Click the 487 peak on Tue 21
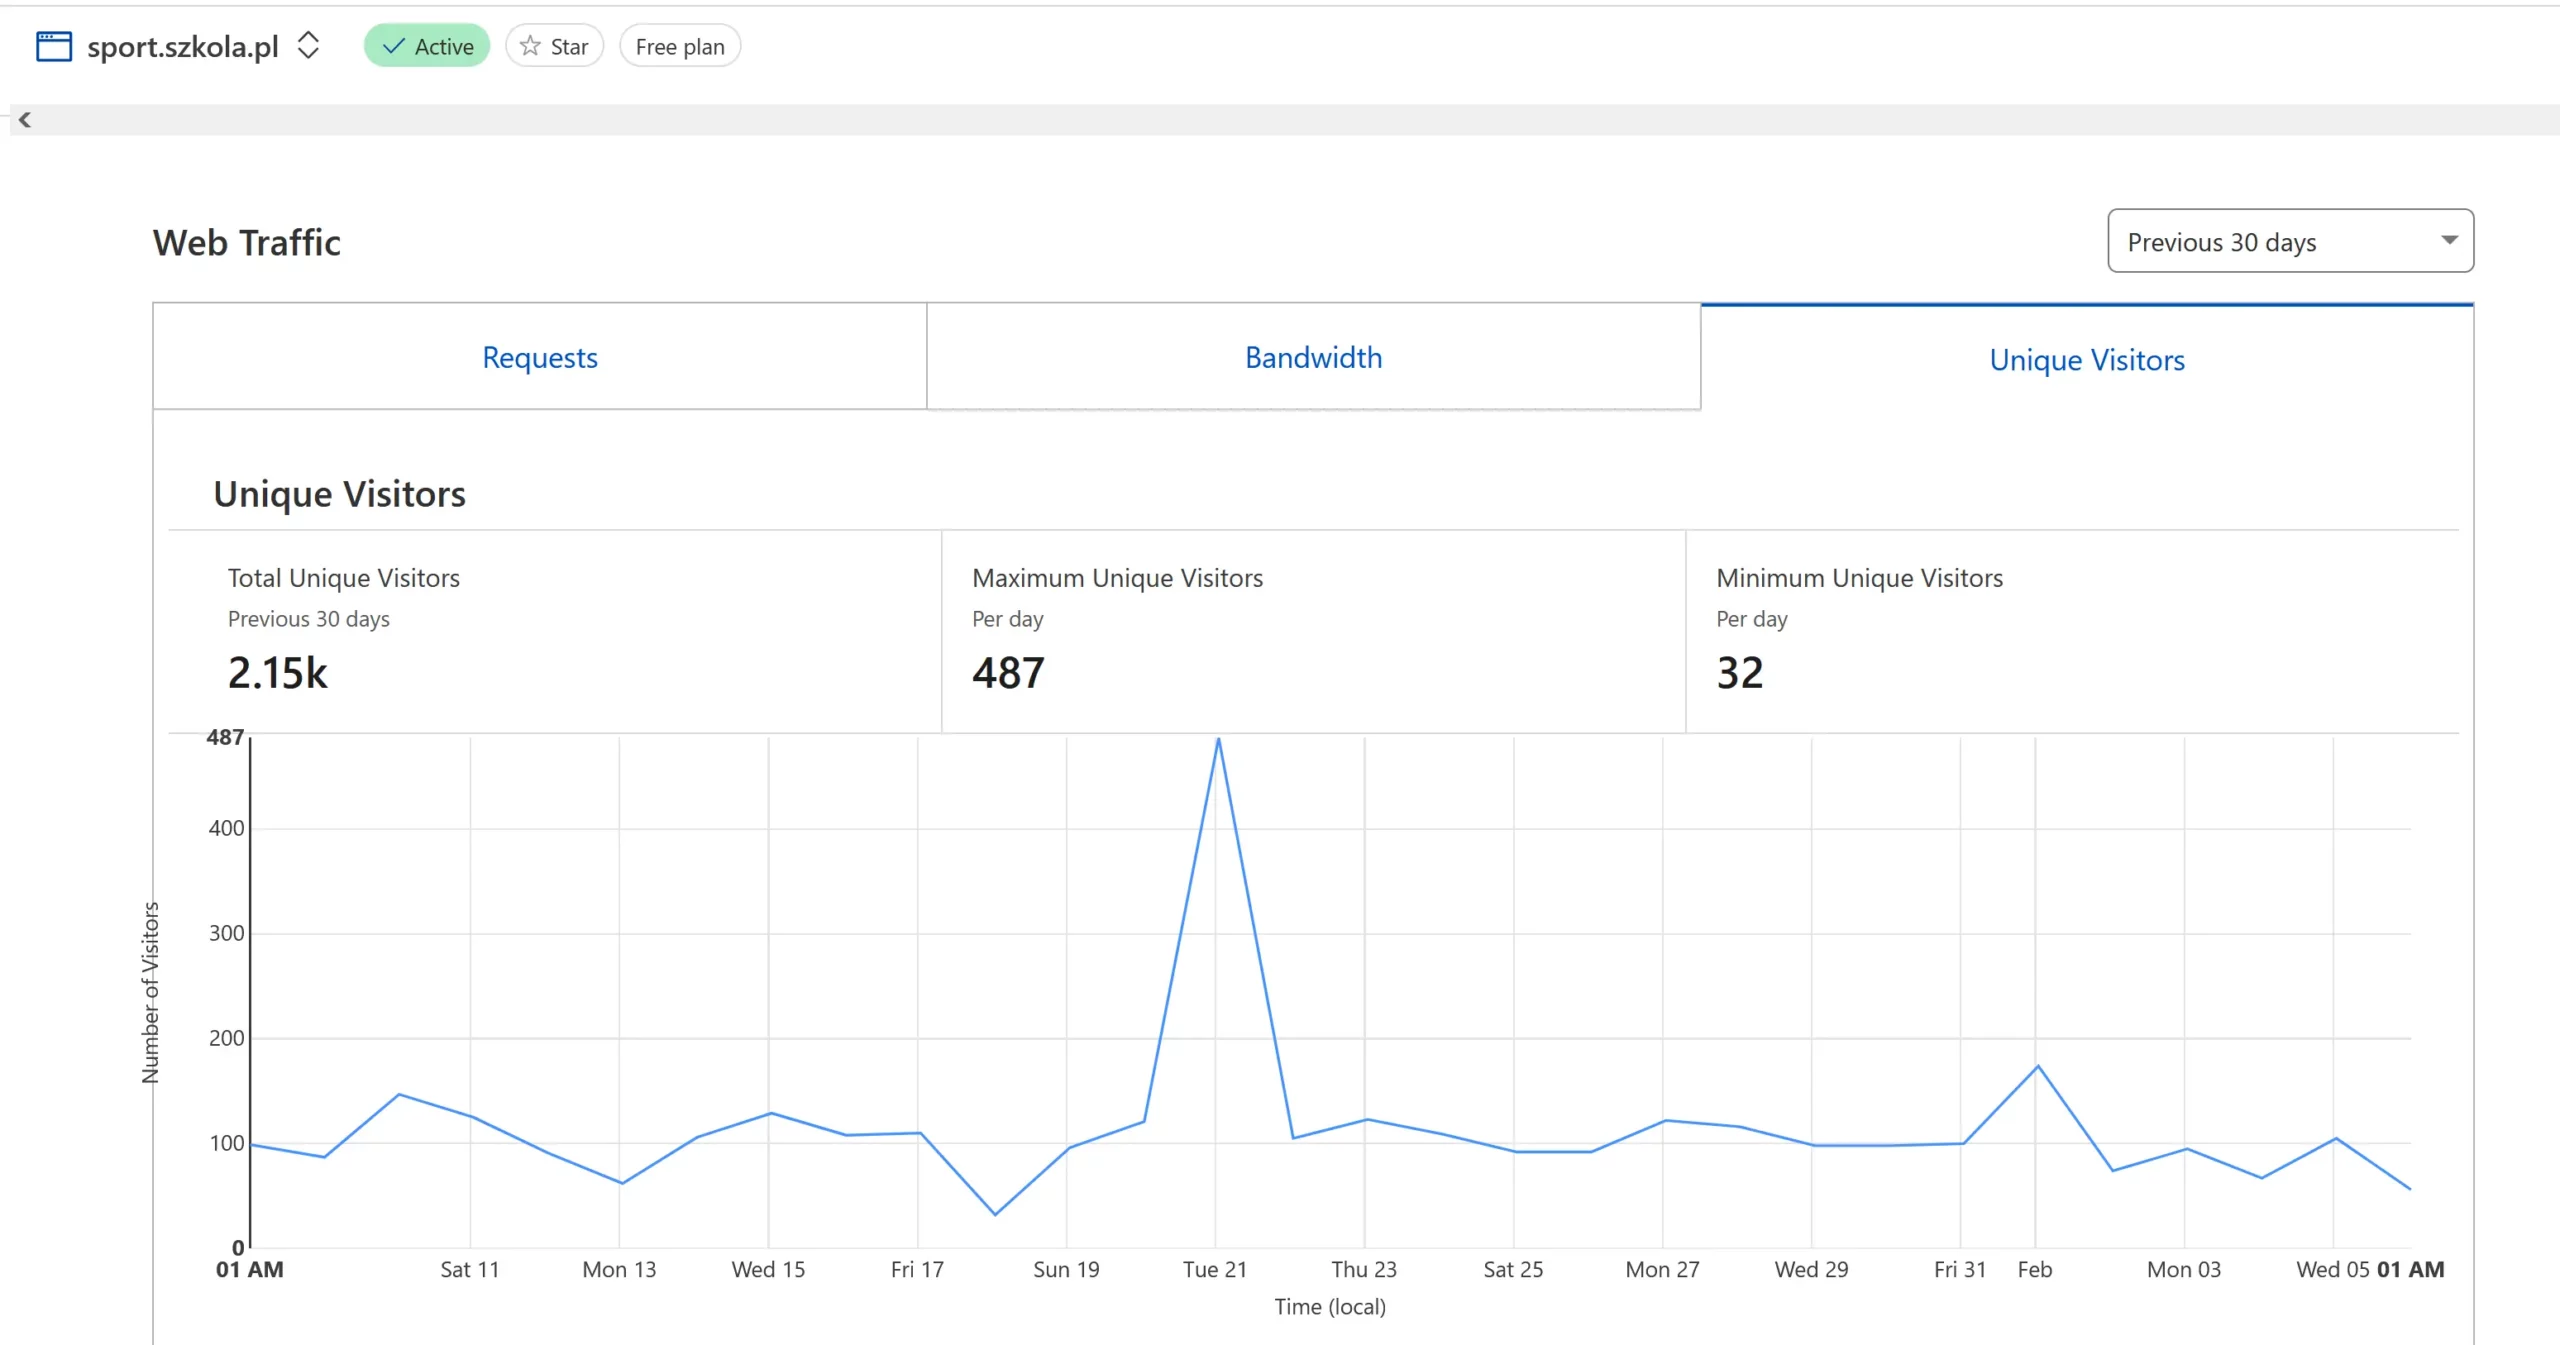 click(x=1218, y=739)
